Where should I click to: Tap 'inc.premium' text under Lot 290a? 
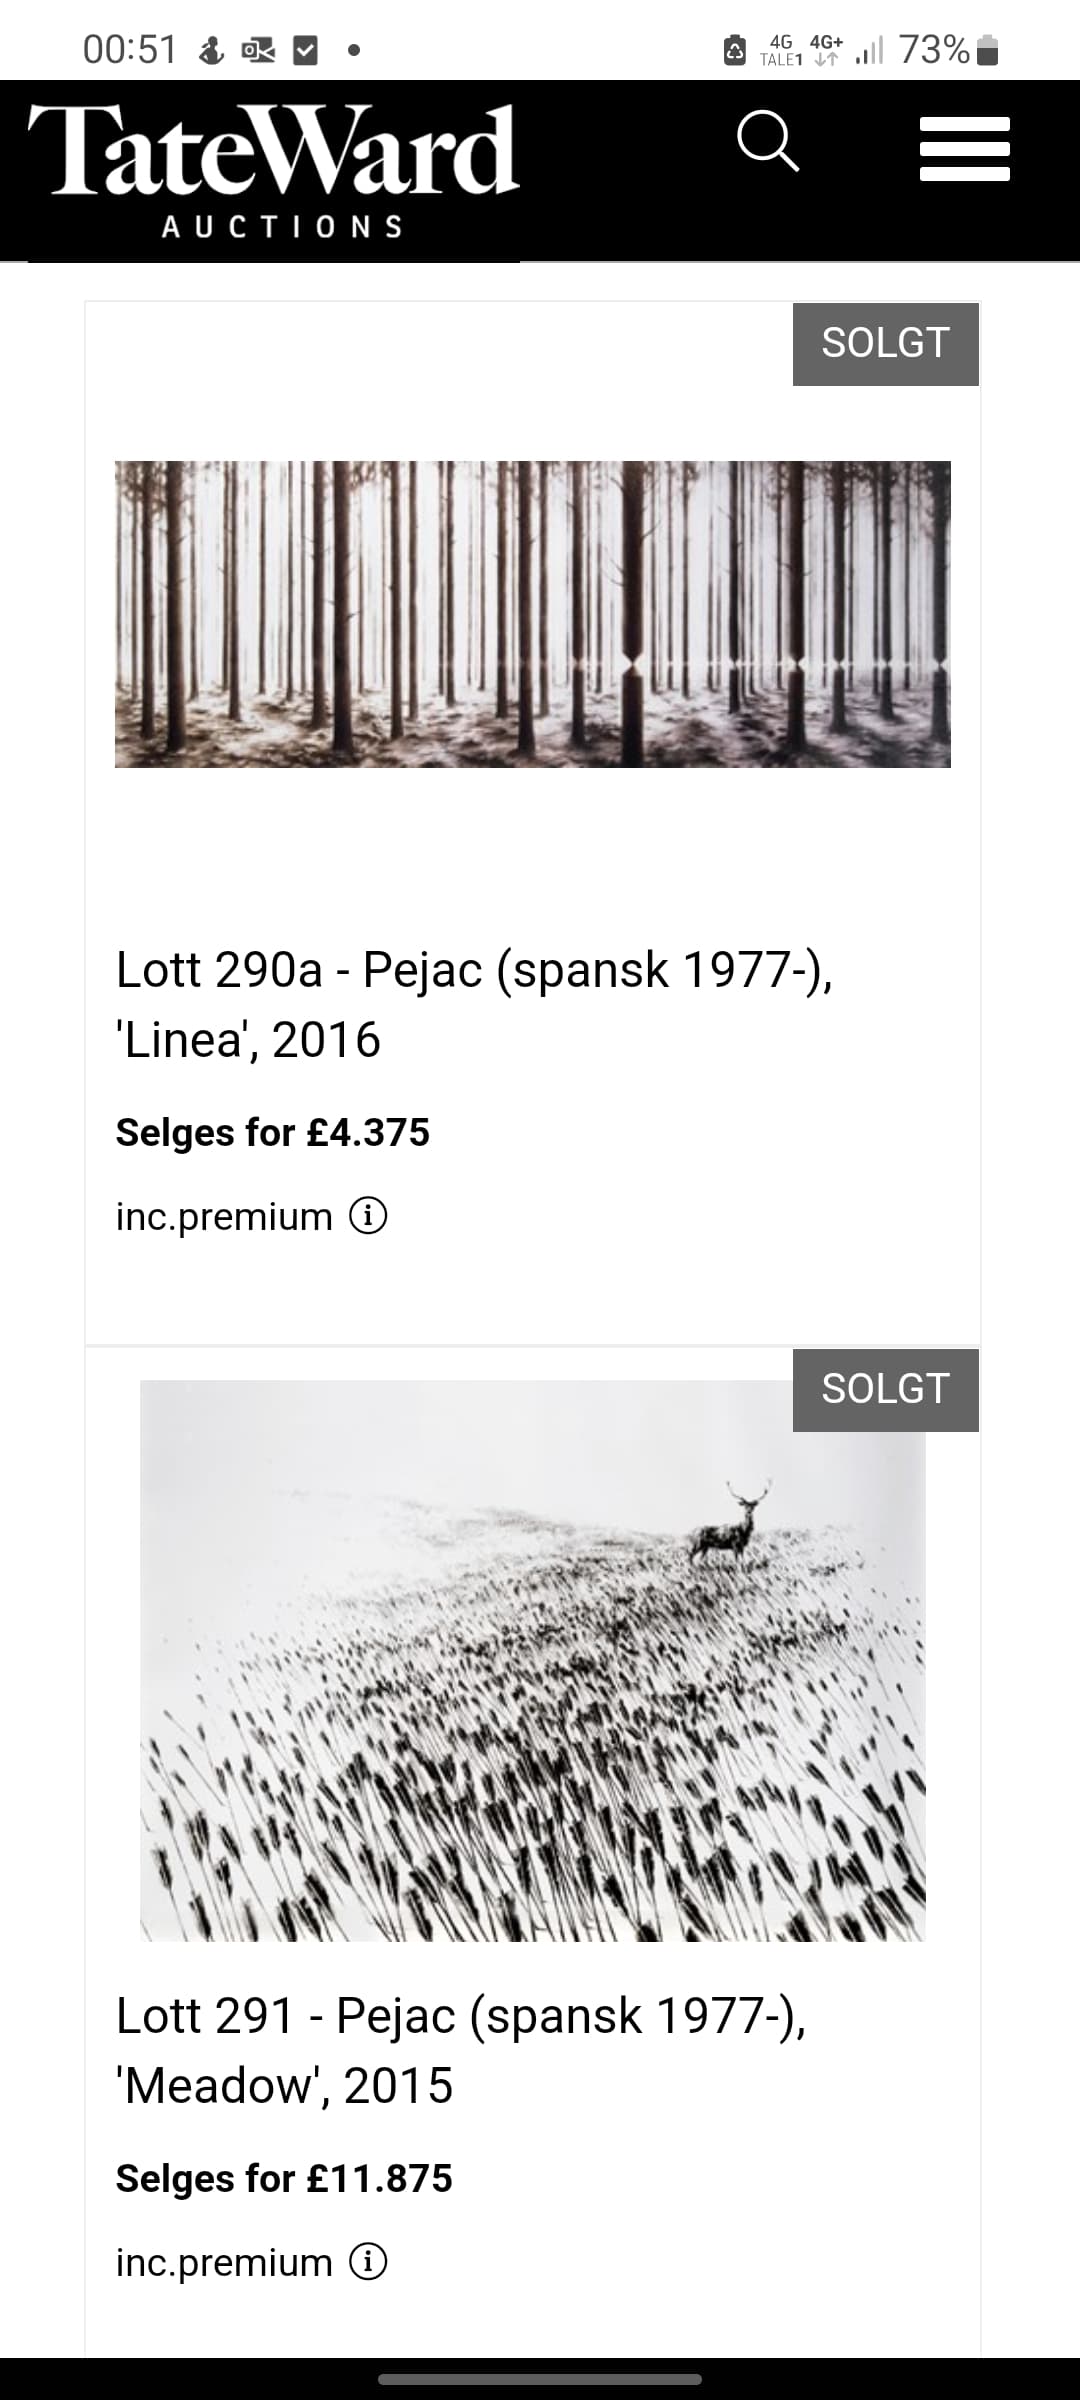224,1217
